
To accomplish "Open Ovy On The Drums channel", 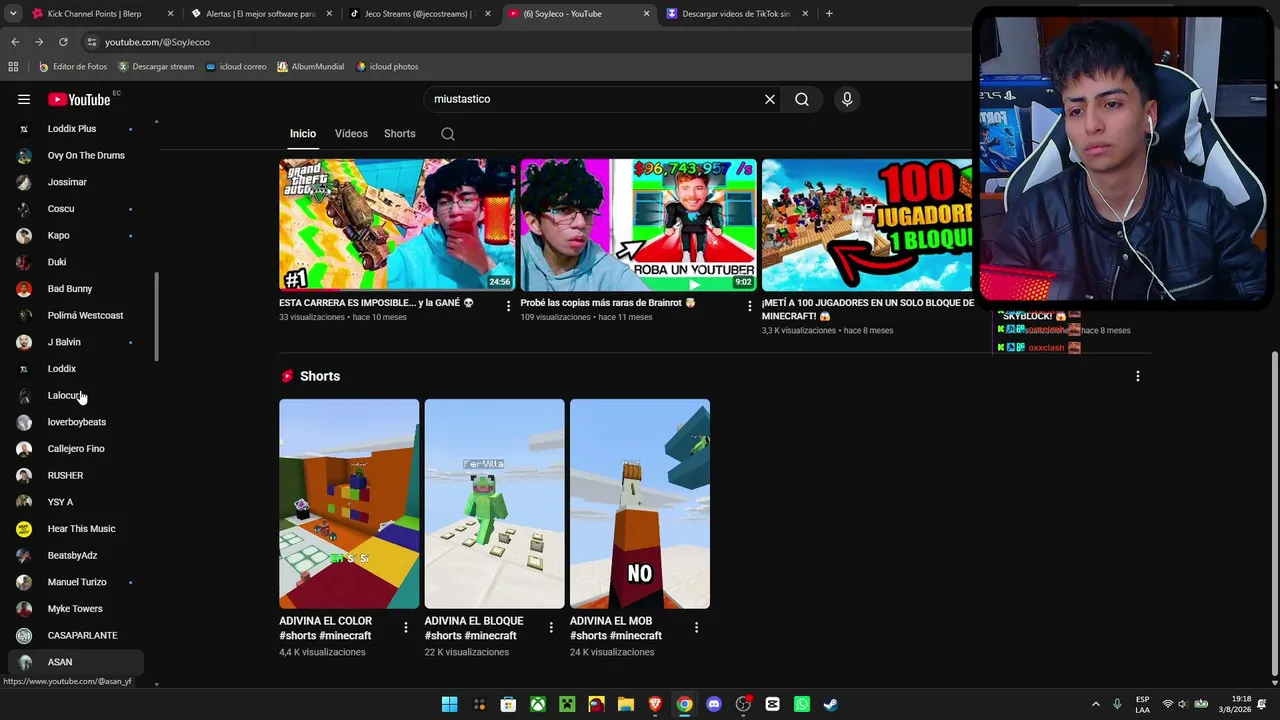I will 76,156.
